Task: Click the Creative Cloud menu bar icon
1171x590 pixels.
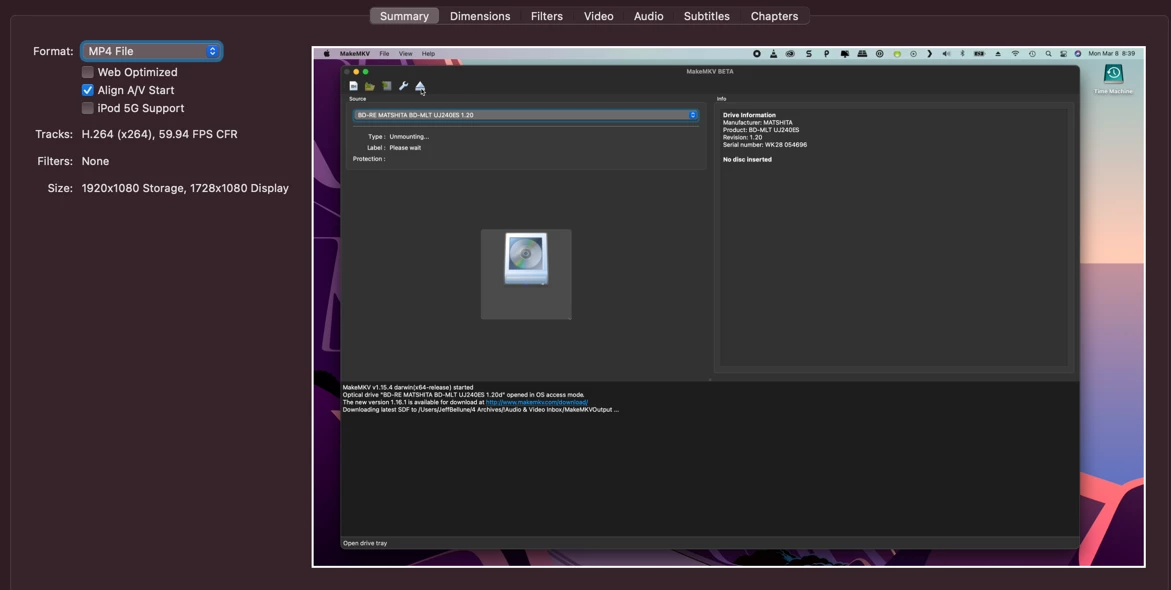Action: (790, 54)
